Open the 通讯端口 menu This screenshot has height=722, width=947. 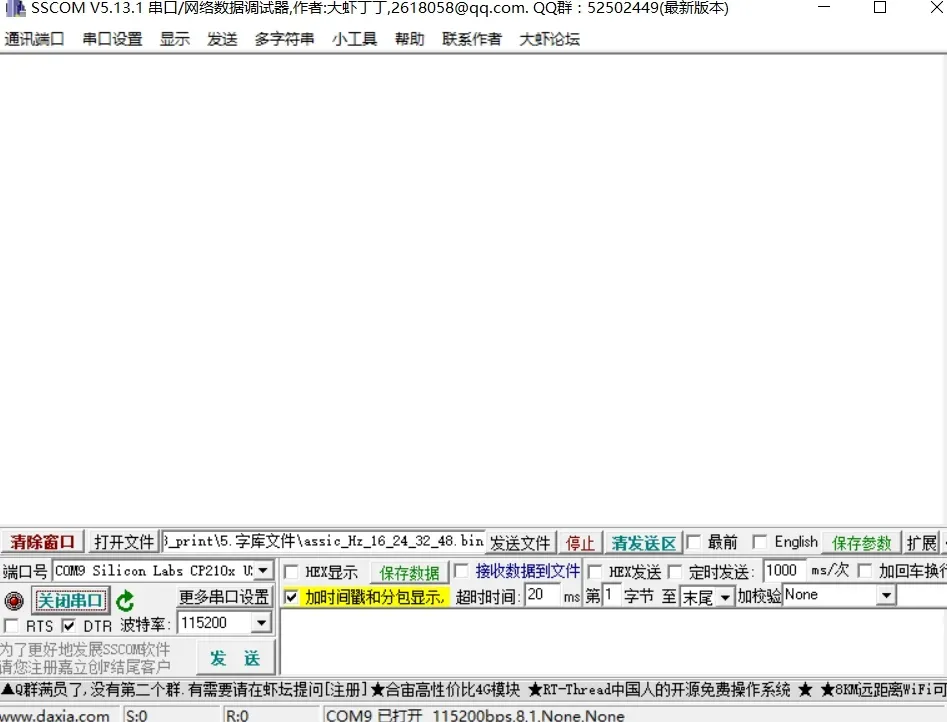pos(34,39)
